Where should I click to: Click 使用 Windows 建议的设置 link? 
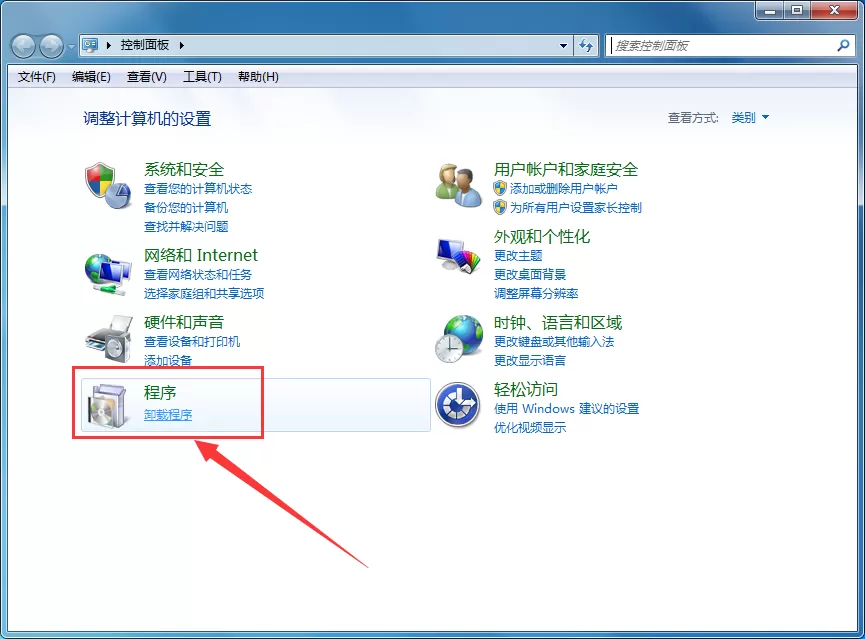pos(567,408)
